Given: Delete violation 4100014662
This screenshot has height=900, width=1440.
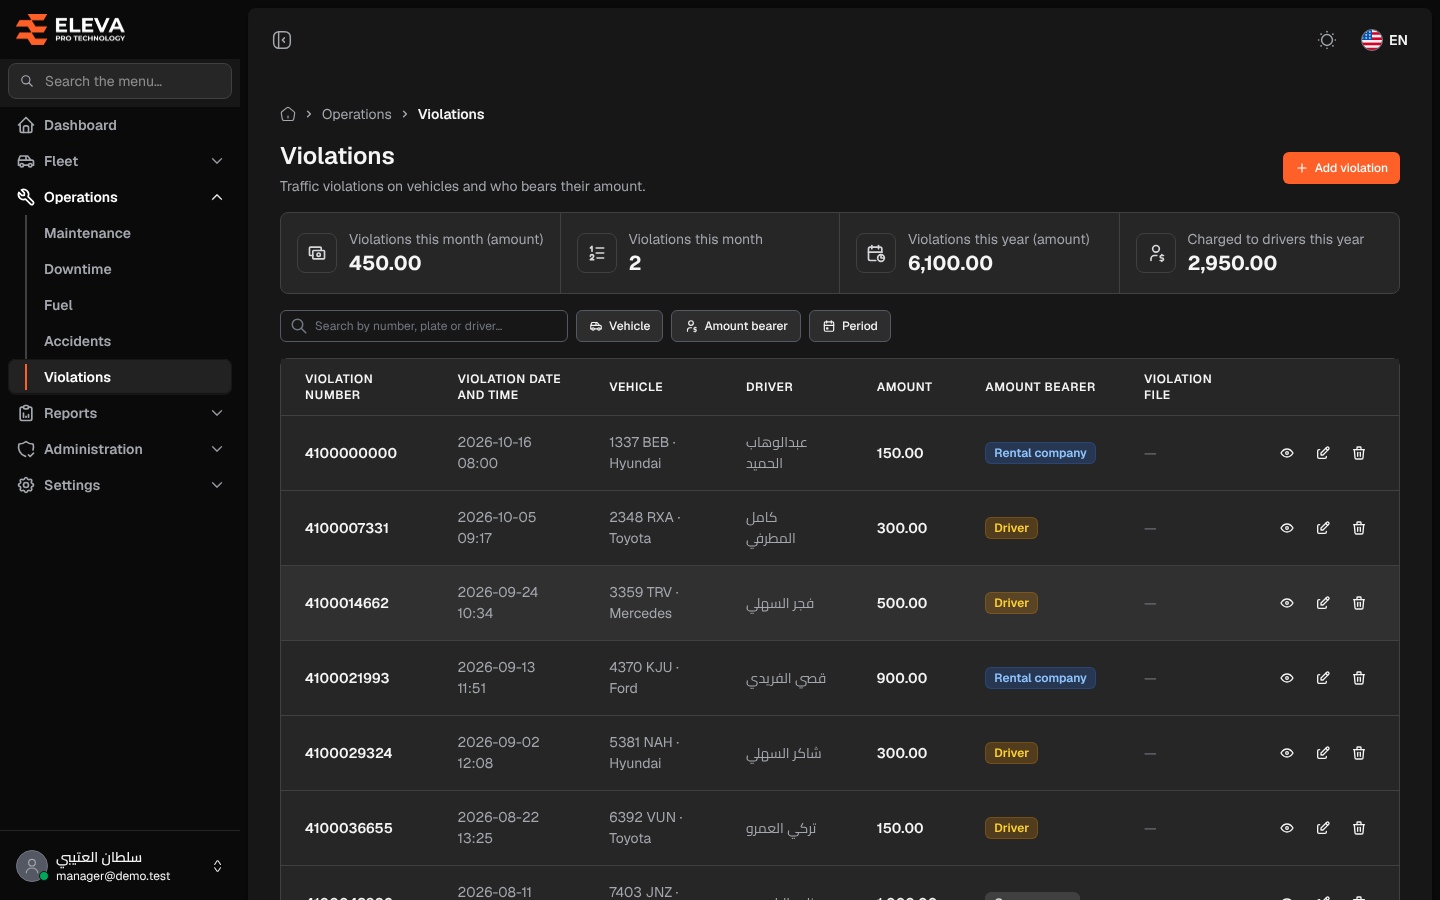Looking at the screenshot, I should click(x=1359, y=603).
